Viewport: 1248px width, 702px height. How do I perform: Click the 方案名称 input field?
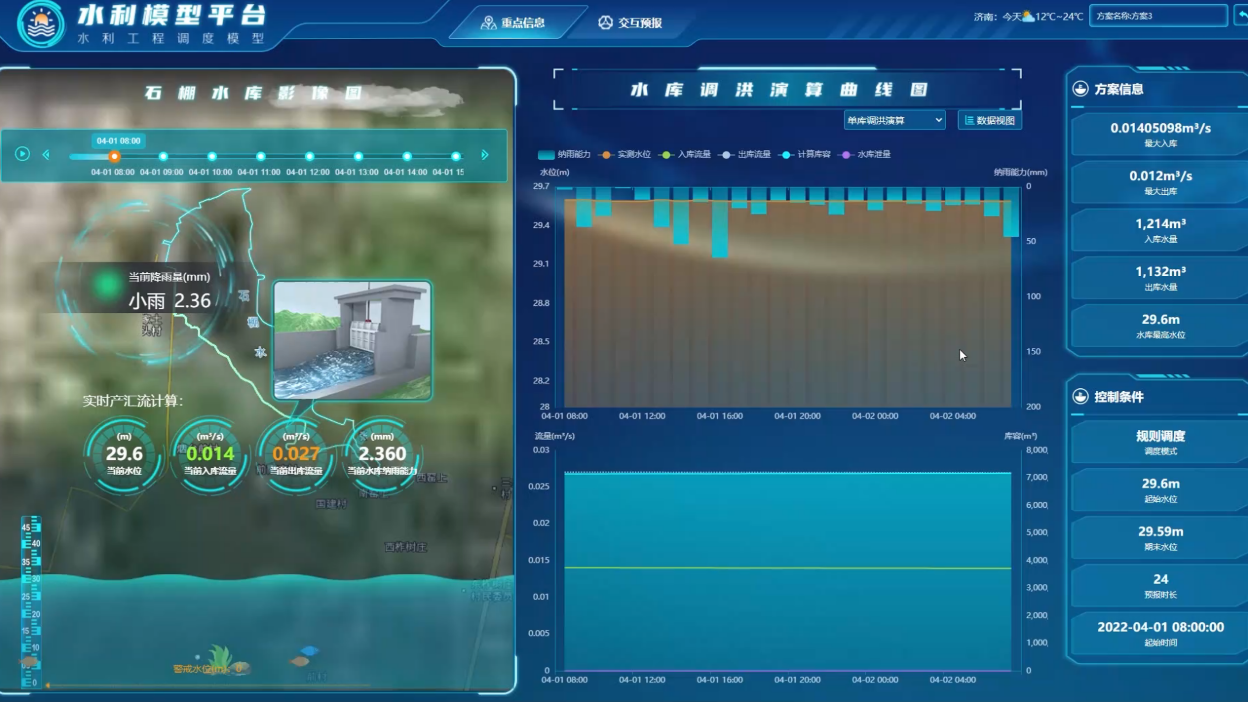tap(1158, 16)
